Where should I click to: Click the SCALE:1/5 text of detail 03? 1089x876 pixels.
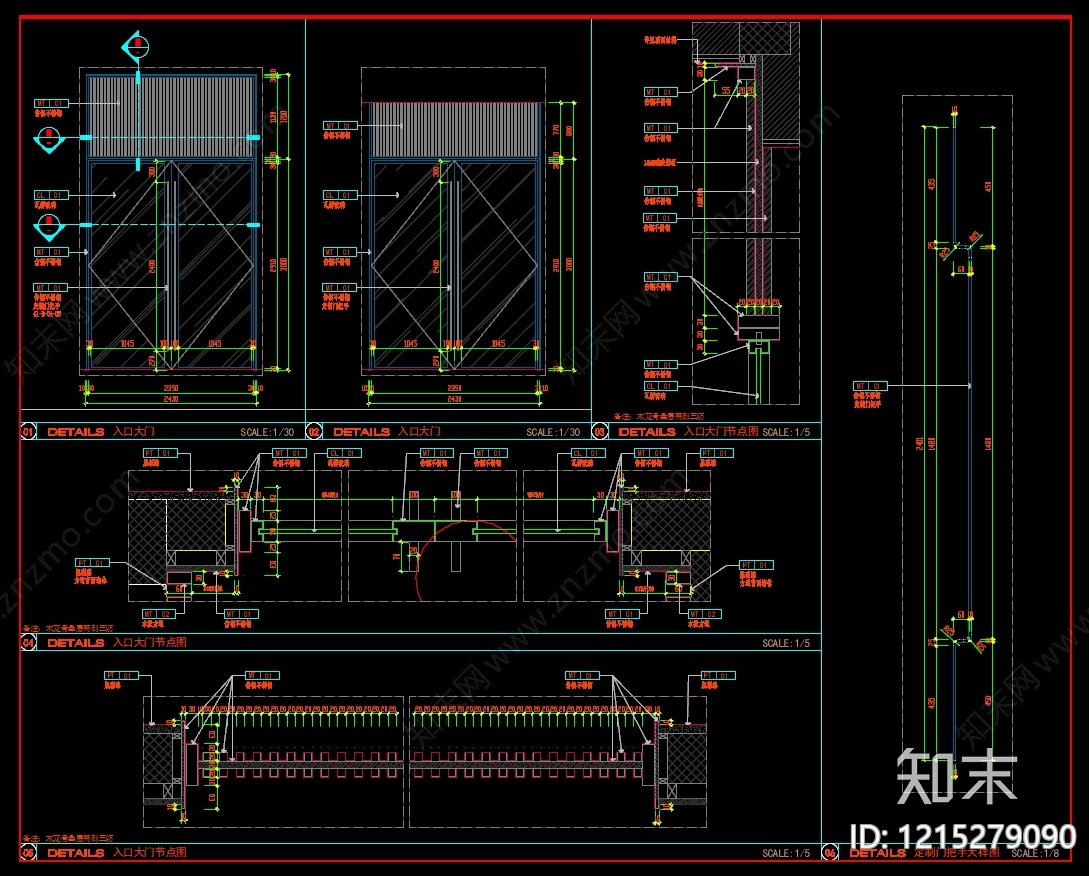point(786,432)
